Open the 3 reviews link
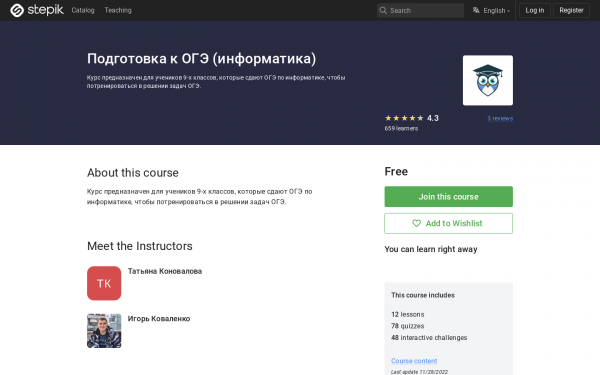This screenshot has width=600, height=375. (500, 118)
